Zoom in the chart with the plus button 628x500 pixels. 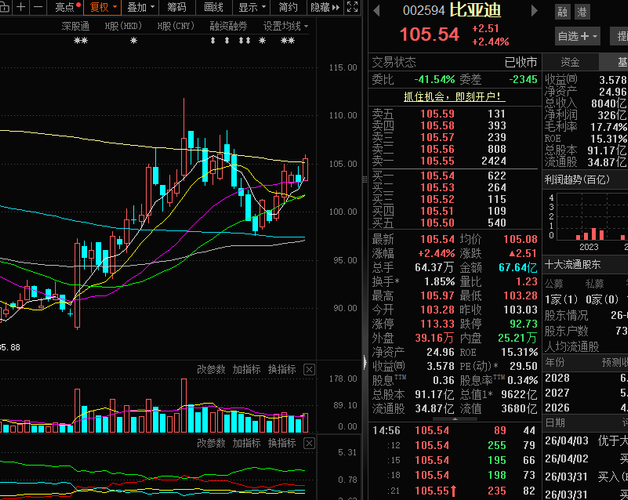[21, 7]
